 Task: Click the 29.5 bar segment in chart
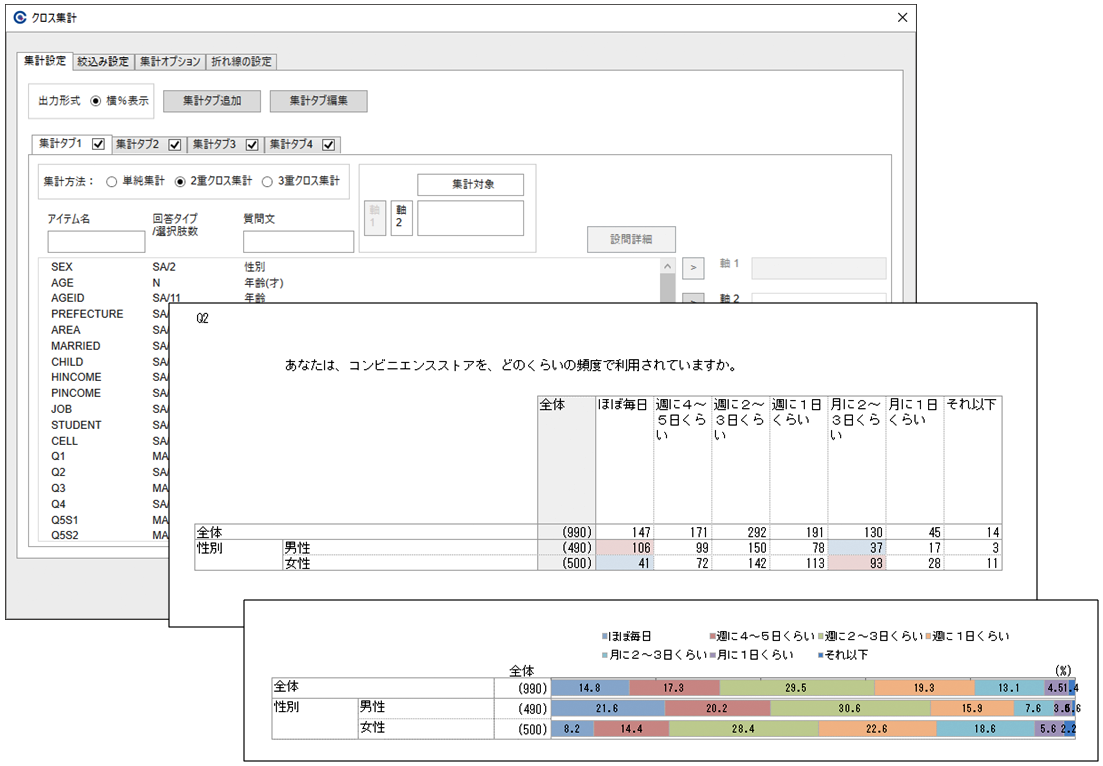click(x=797, y=688)
